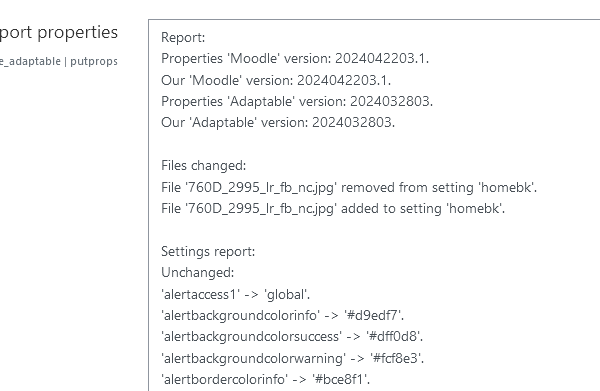The height and width of the screenshot is (391, 600).
Task: Click the '#d9edf7' color value text
Action: [372, 316]
